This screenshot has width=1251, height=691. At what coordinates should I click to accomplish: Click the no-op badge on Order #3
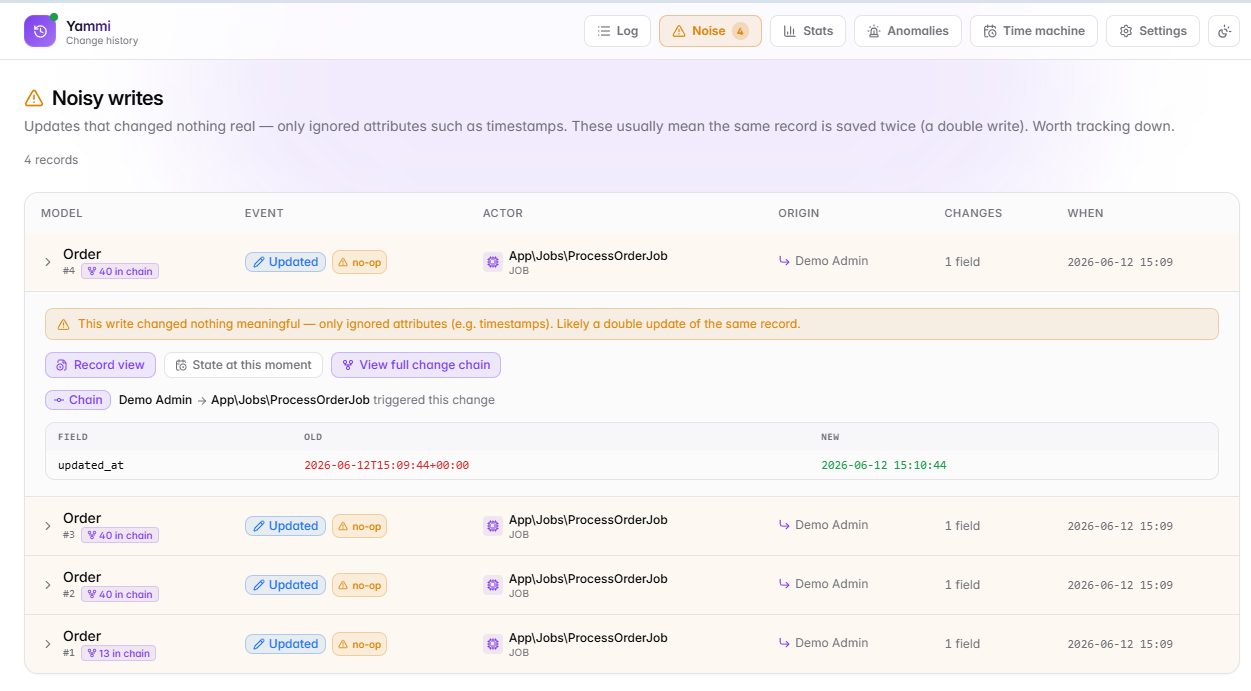pyautogui.click(x=359, y=526)
